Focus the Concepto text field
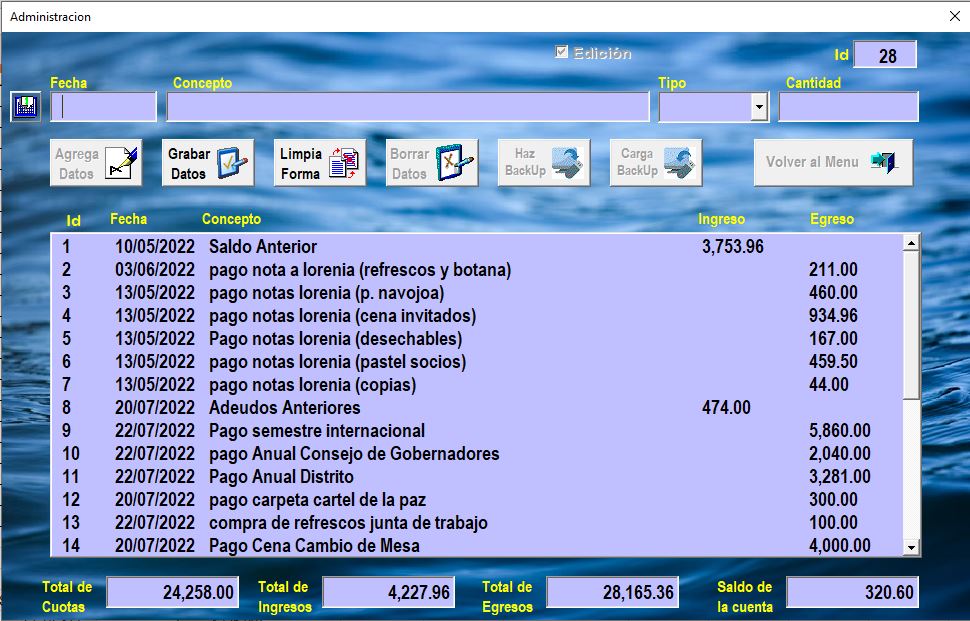 [x=408, y=107]
